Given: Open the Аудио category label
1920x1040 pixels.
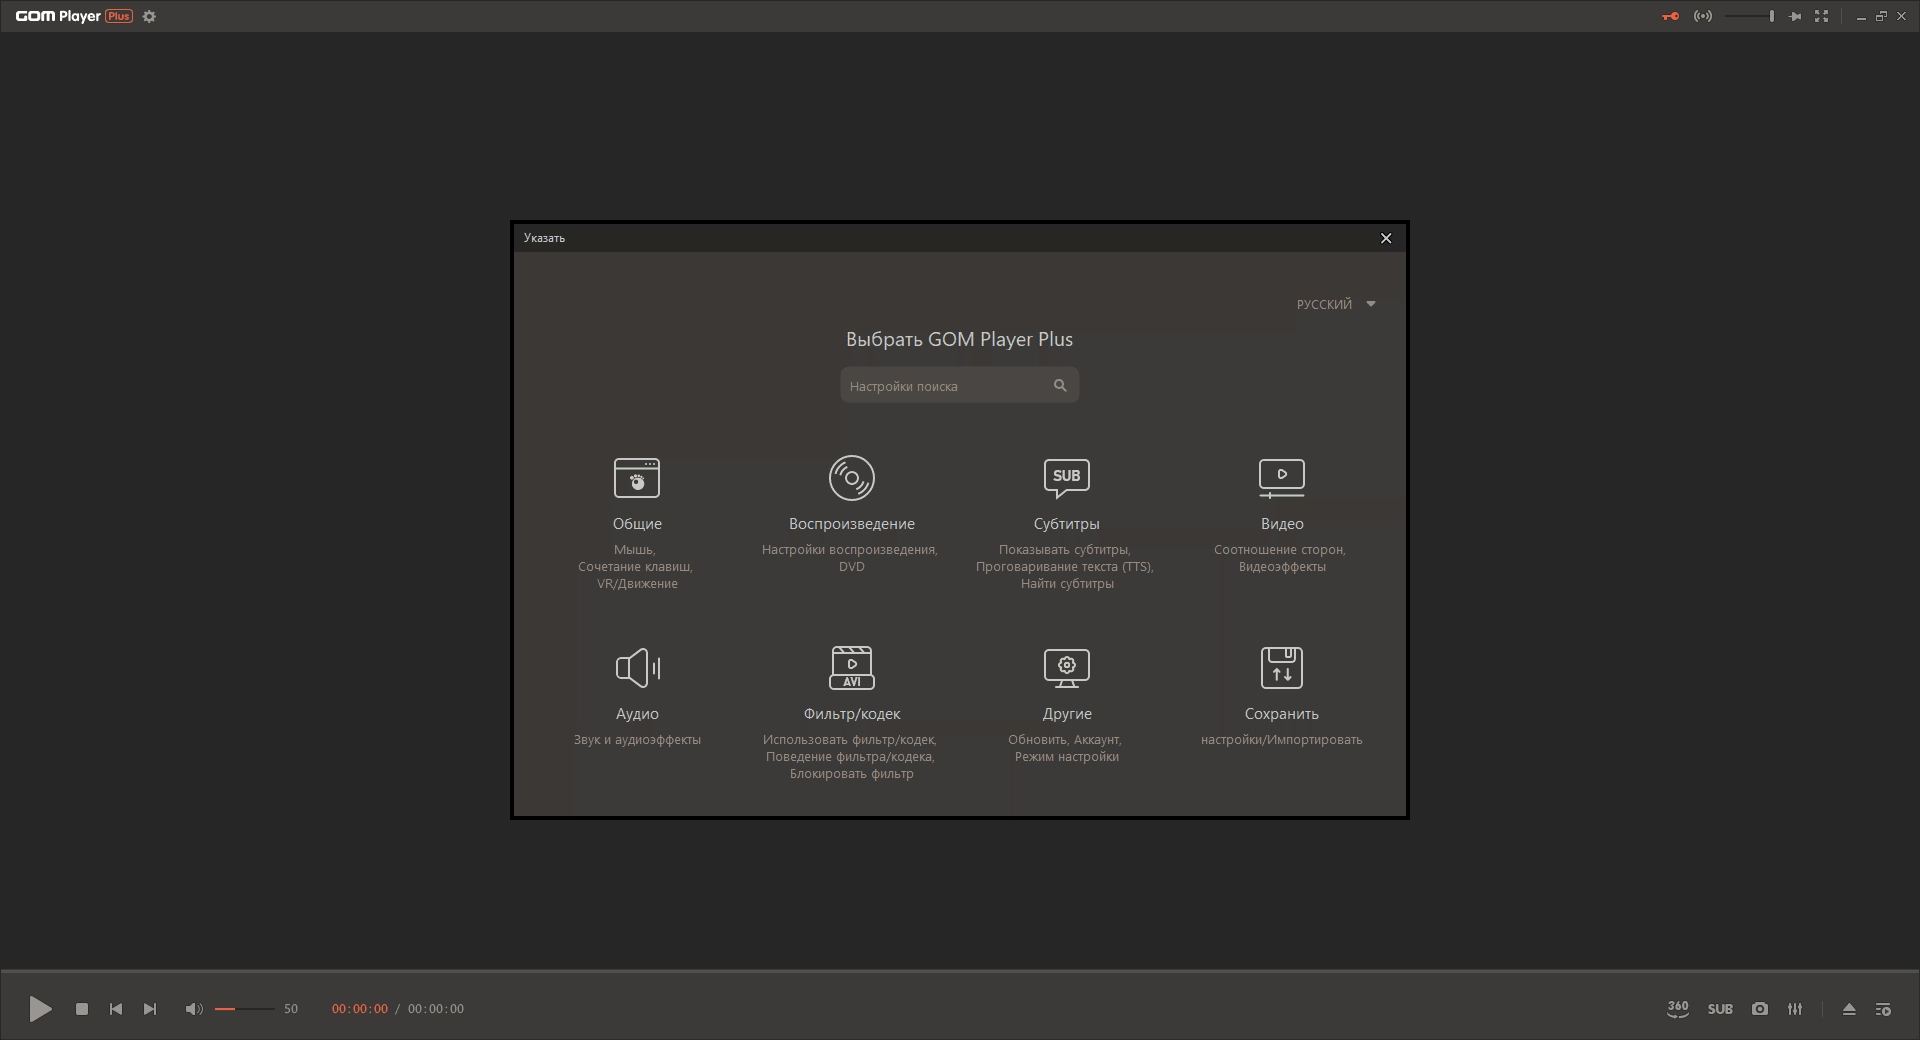Looking at the screenshot, I should (637, 714).
